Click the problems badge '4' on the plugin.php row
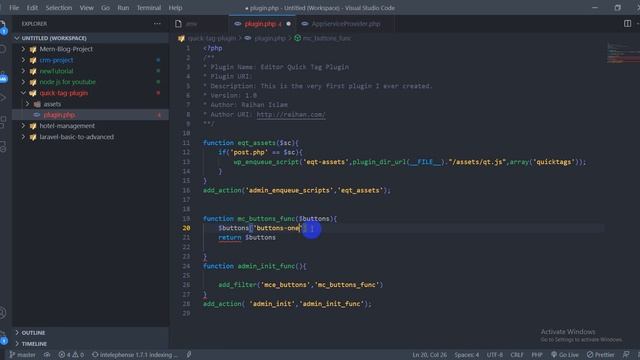 coord(159,115)
